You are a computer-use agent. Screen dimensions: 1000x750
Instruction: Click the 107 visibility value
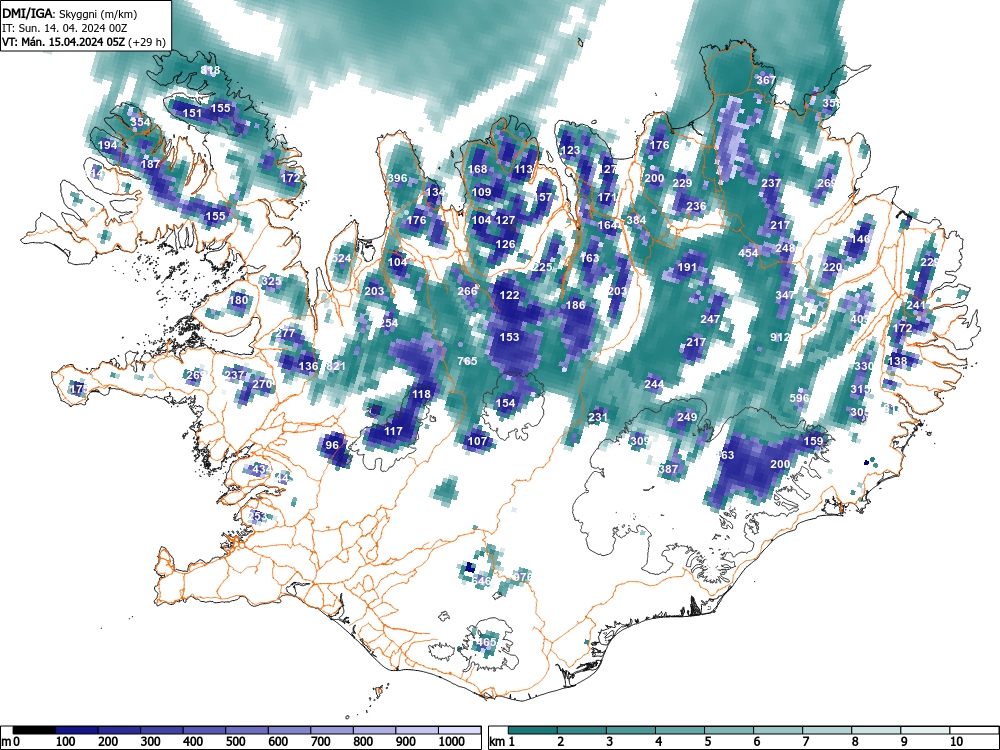pos(478,441)
